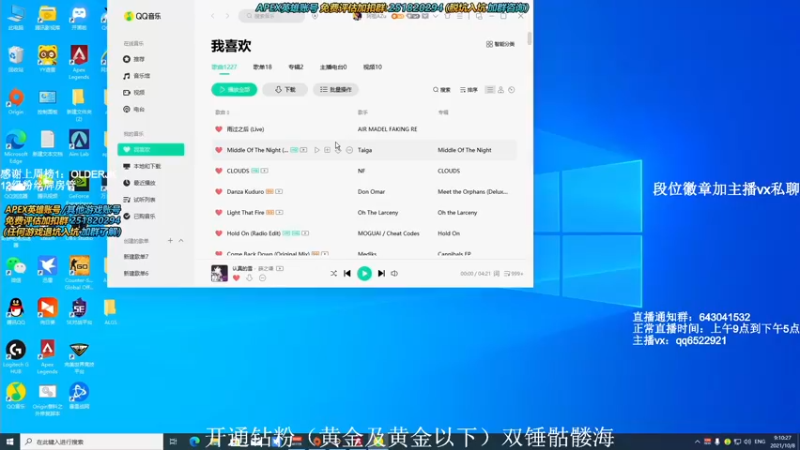The height and width of the screenshot is (450, 800).
Task: Click the artist MOGUAI / Cheat Codes
Action: click(x=388, y=233)
